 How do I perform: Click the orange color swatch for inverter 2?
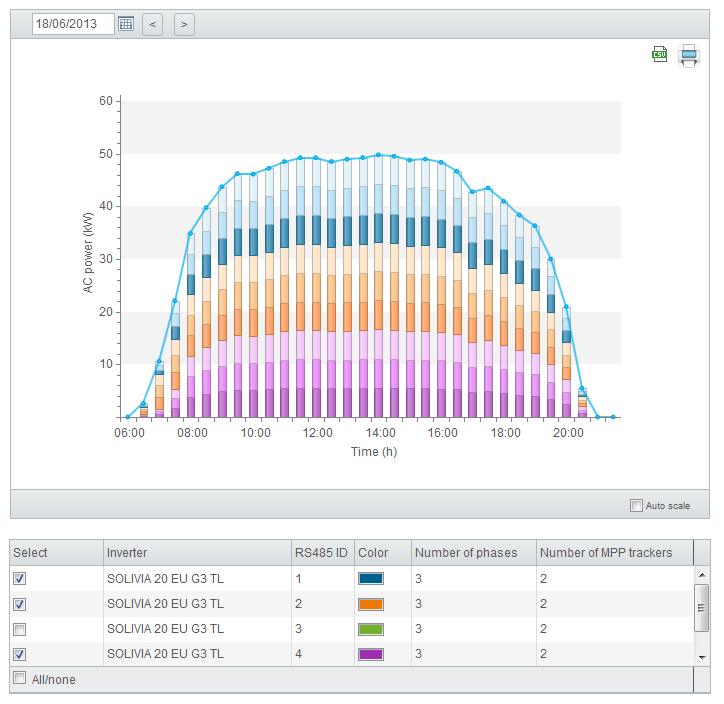tap(371, 604)
